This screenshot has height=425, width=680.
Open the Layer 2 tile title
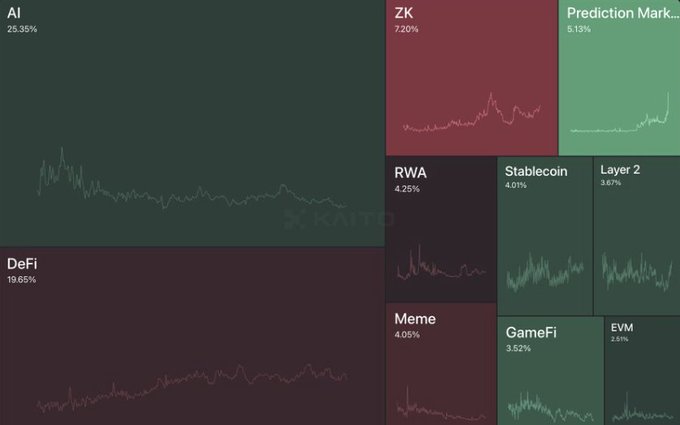(620, 170)
